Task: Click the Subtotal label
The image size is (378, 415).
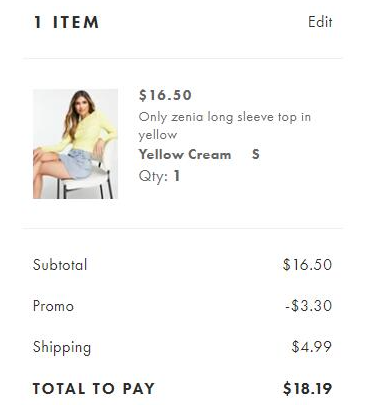Action: 60,265
